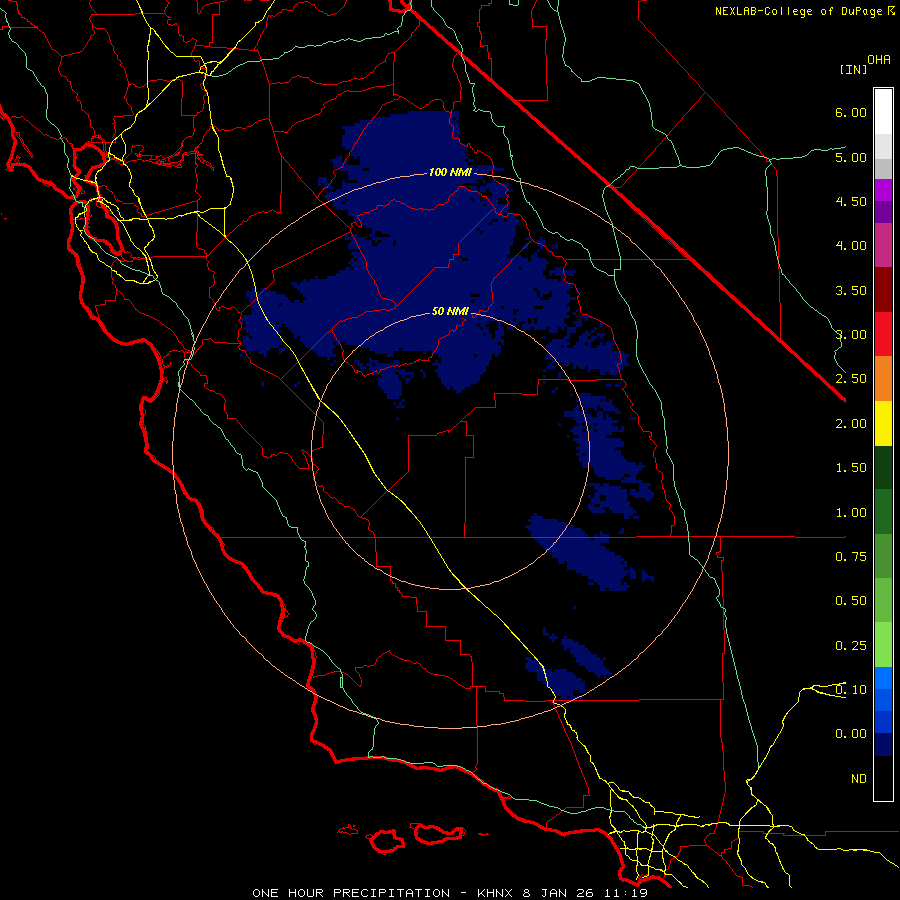Select the 2.00 legend label

(x=851, y=424)
